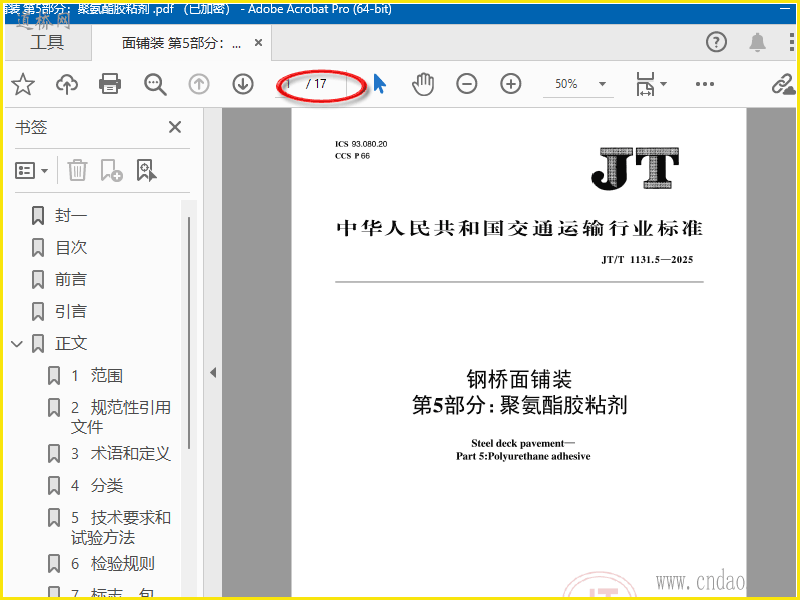Add document to starred with star icon
The width and height of the screenshot is (800, 600).
point(23,84)
